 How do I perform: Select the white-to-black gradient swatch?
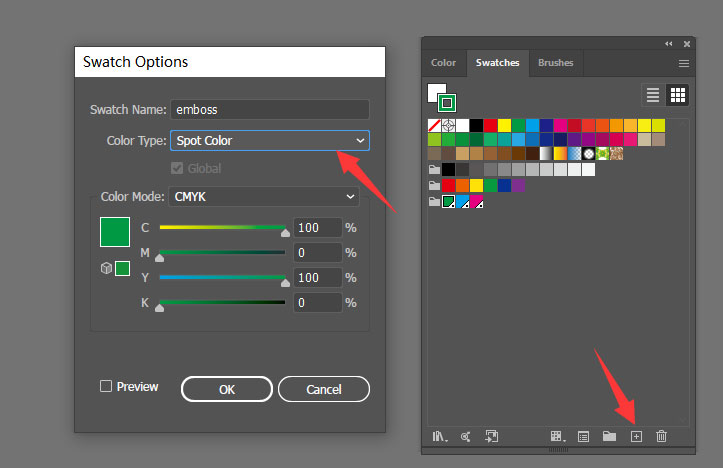546,154
